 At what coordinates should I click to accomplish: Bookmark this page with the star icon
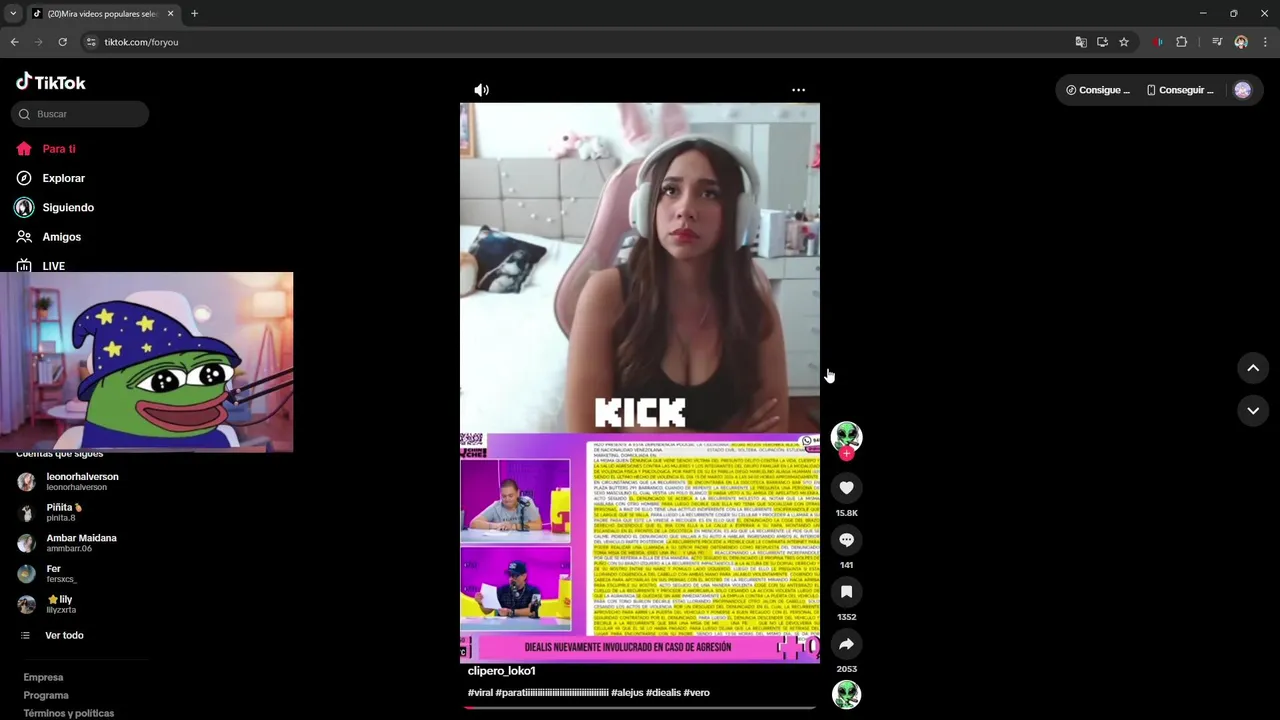point(1124,42)
